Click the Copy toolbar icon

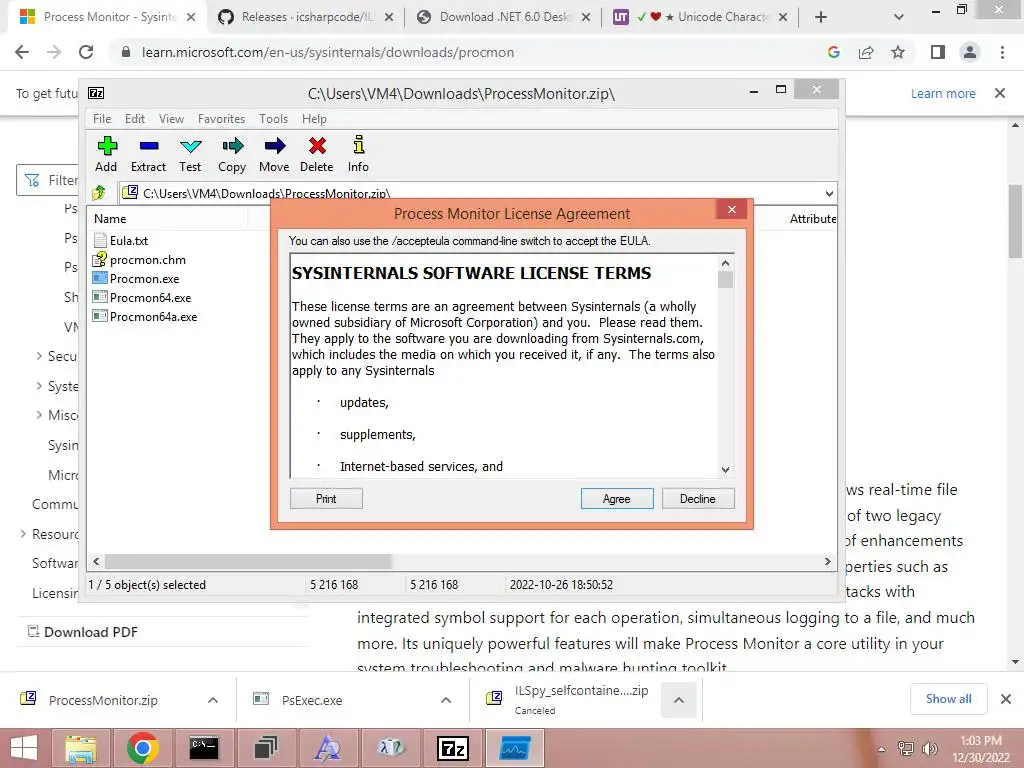coord(232,155)
